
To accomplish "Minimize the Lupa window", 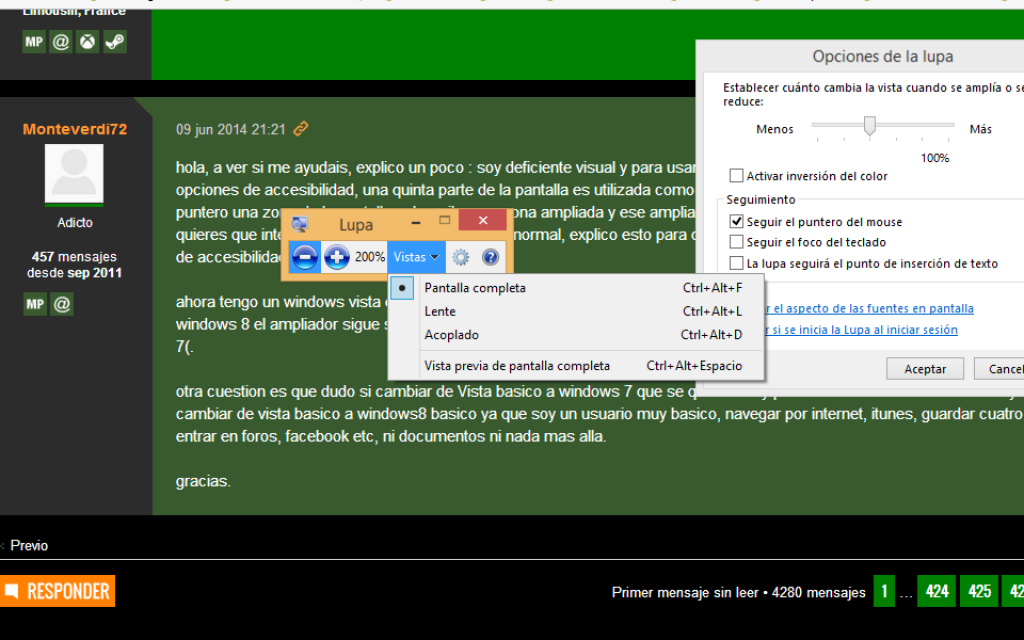I will tap(416, 222).
